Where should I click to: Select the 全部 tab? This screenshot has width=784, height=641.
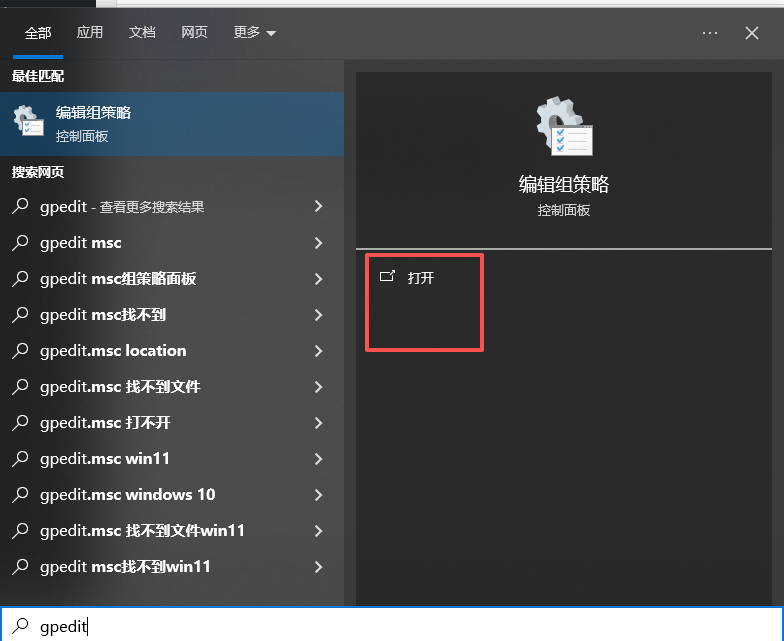pos(38,33)
